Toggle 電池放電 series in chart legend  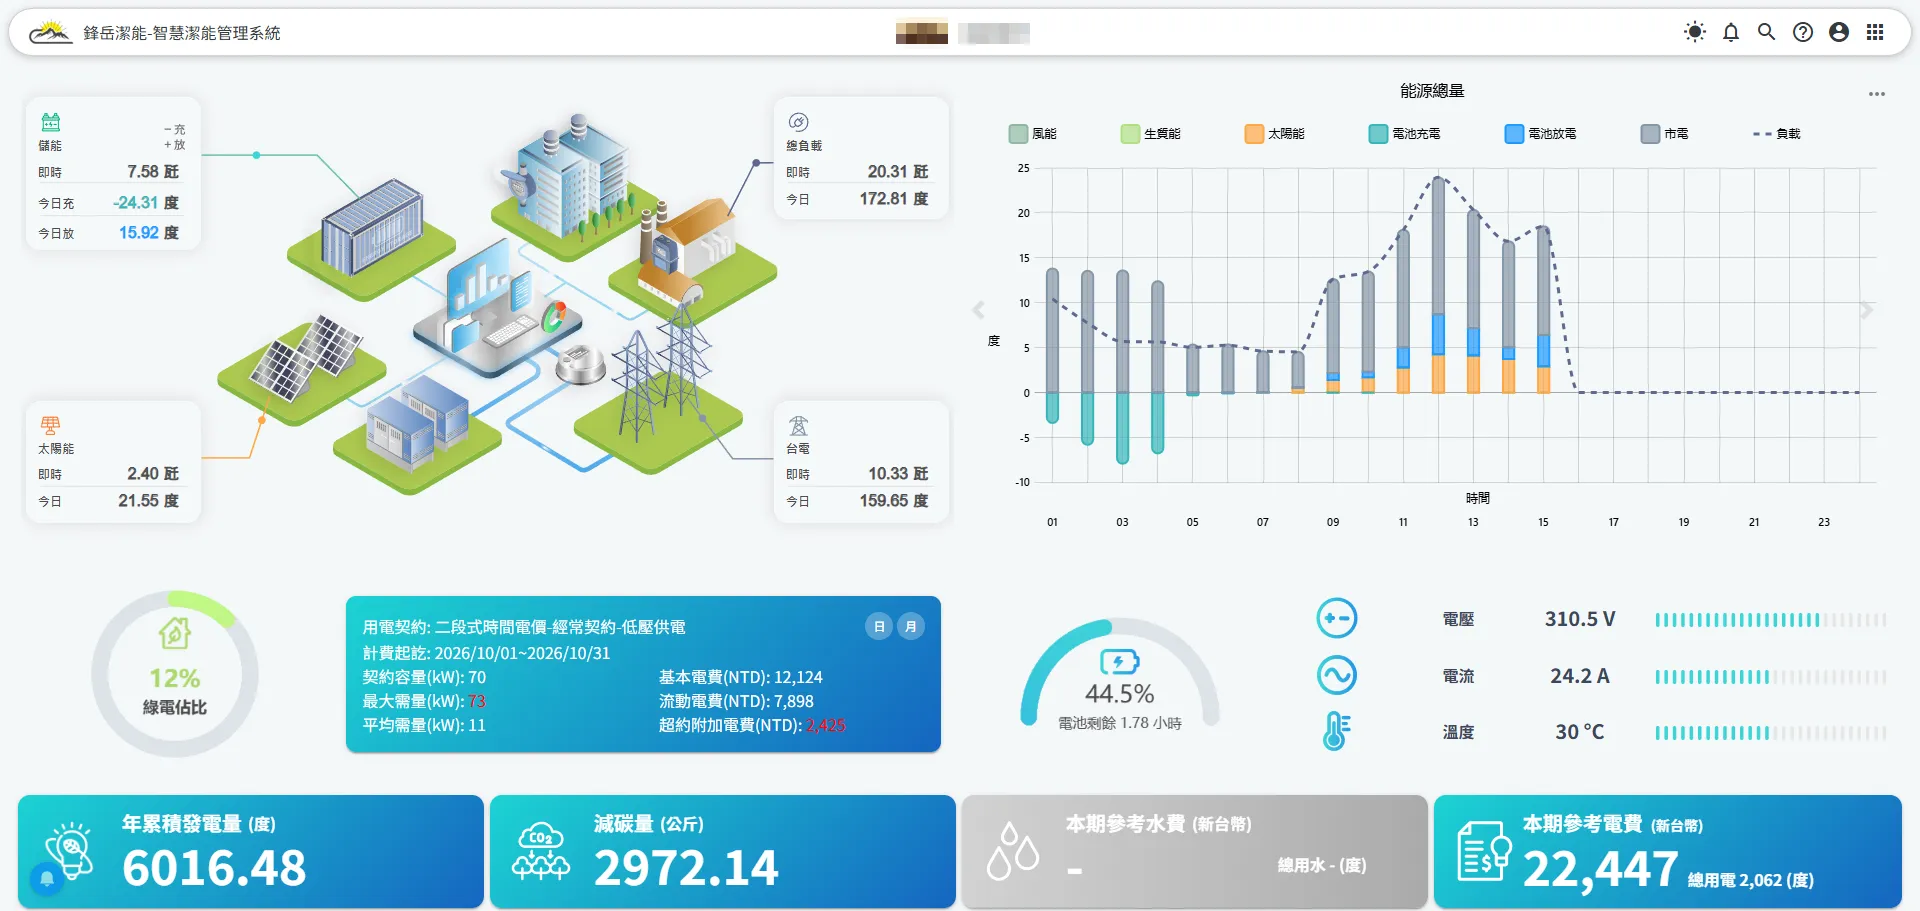(x=1541, y=134)
